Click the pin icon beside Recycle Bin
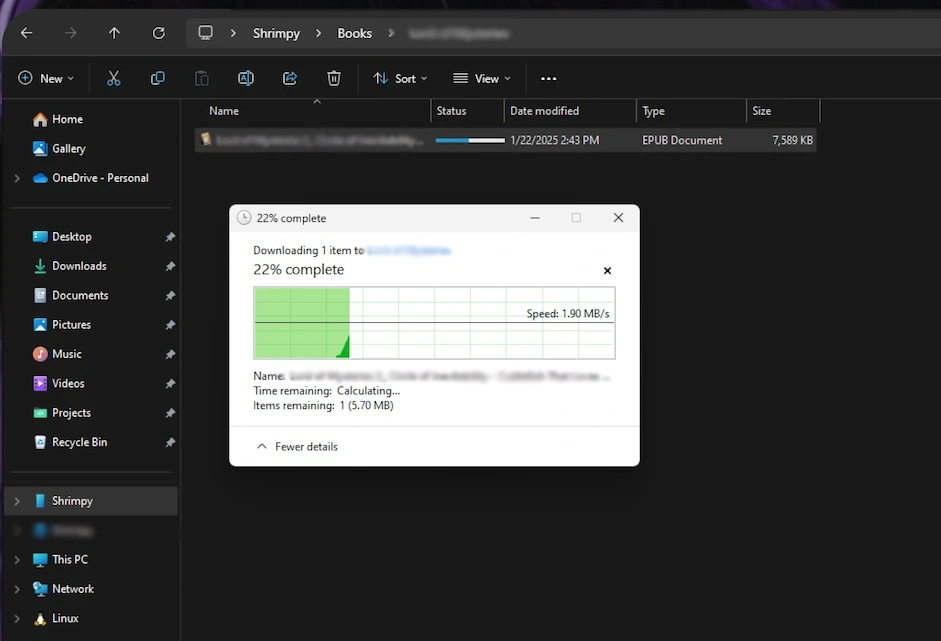The height and width of the screenshot is (641, 941). pyautogui.click(x=170, y=442)
